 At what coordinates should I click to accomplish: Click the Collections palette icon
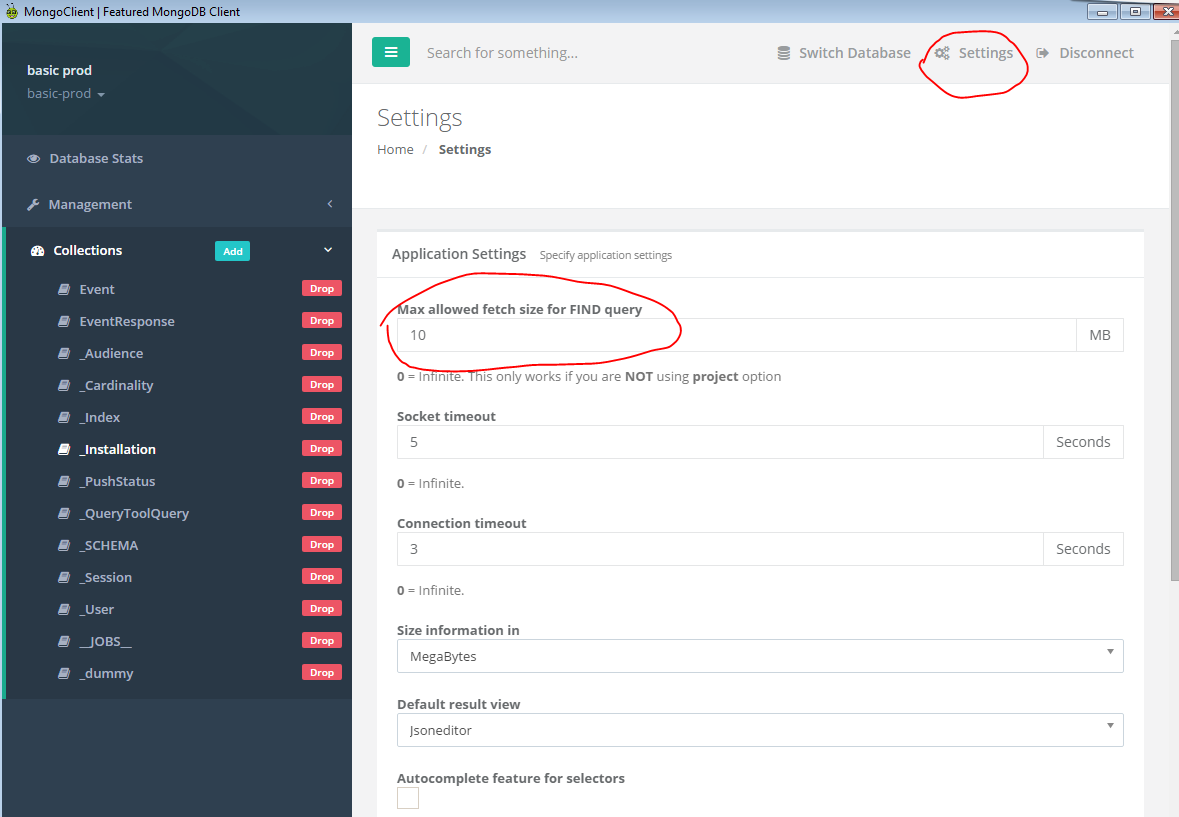tap(38, 251)
